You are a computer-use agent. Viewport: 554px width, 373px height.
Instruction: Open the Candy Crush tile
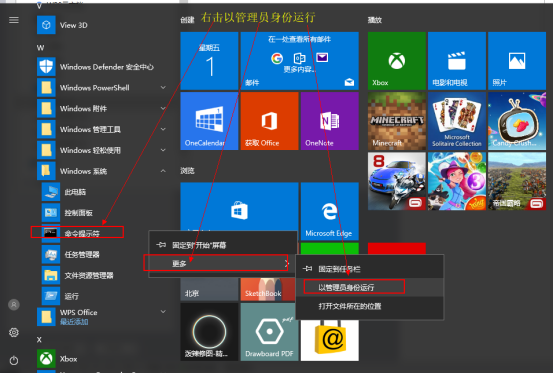[517, 121]
